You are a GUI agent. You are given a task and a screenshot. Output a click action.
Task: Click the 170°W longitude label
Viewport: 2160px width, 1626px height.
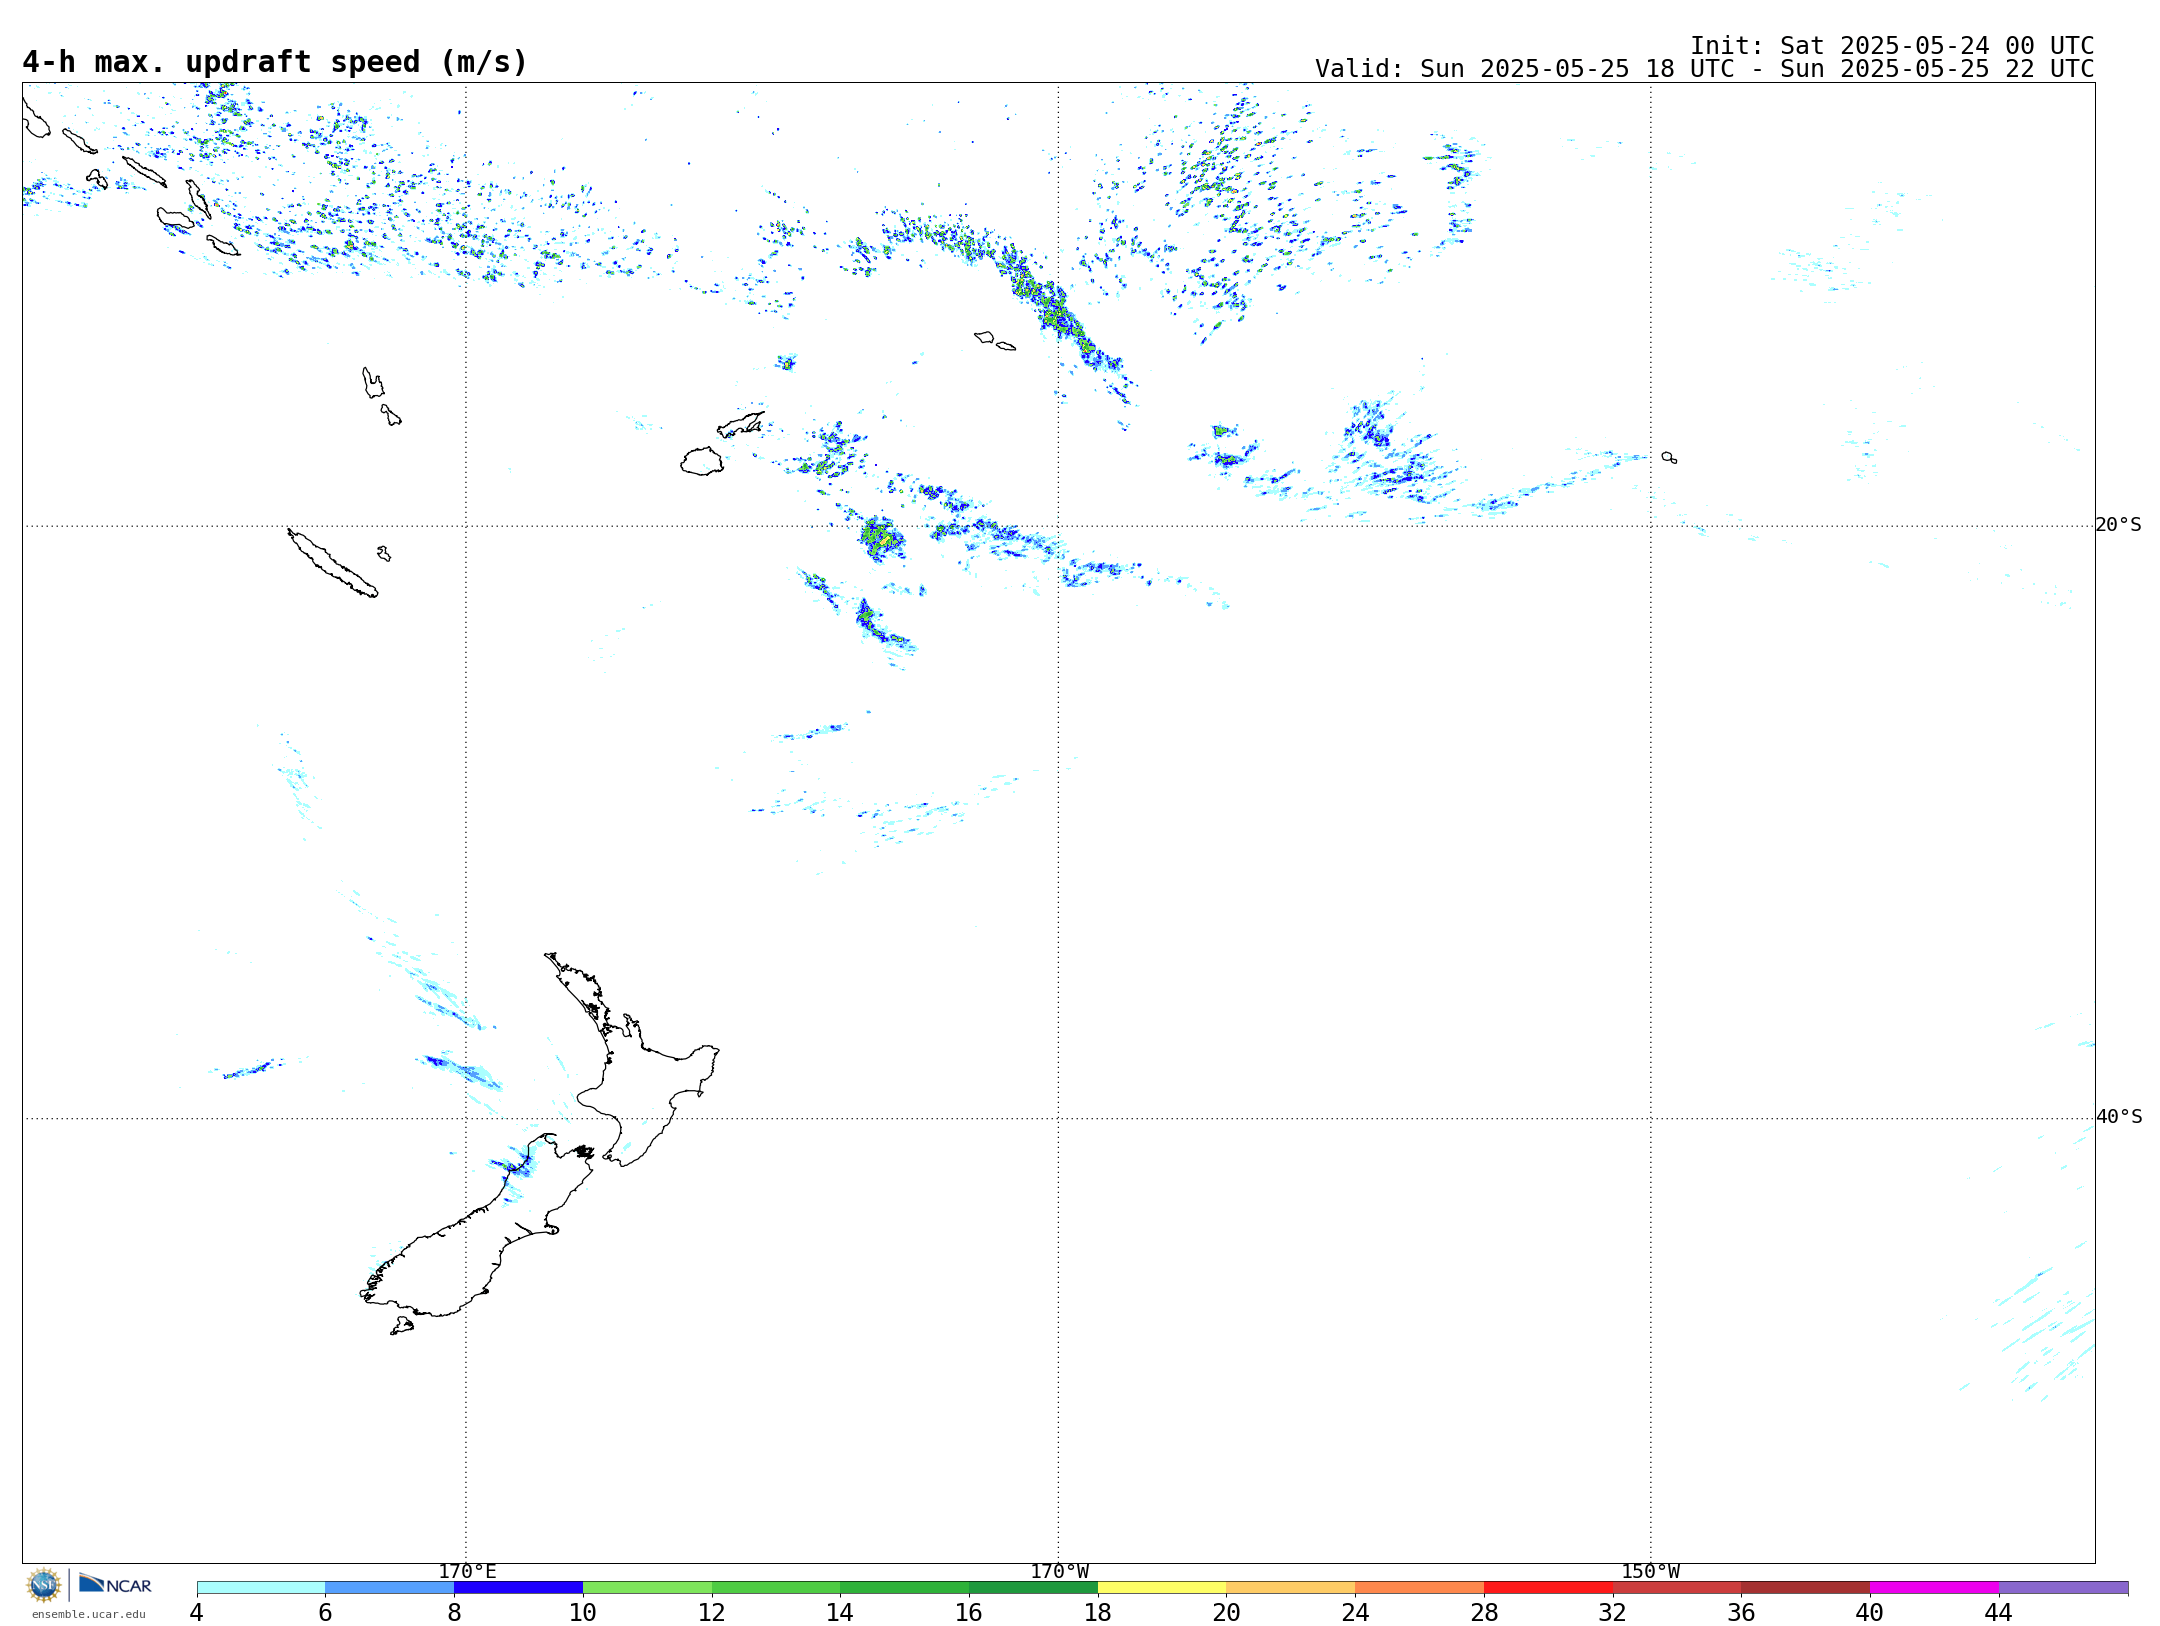point(1059,1572)
